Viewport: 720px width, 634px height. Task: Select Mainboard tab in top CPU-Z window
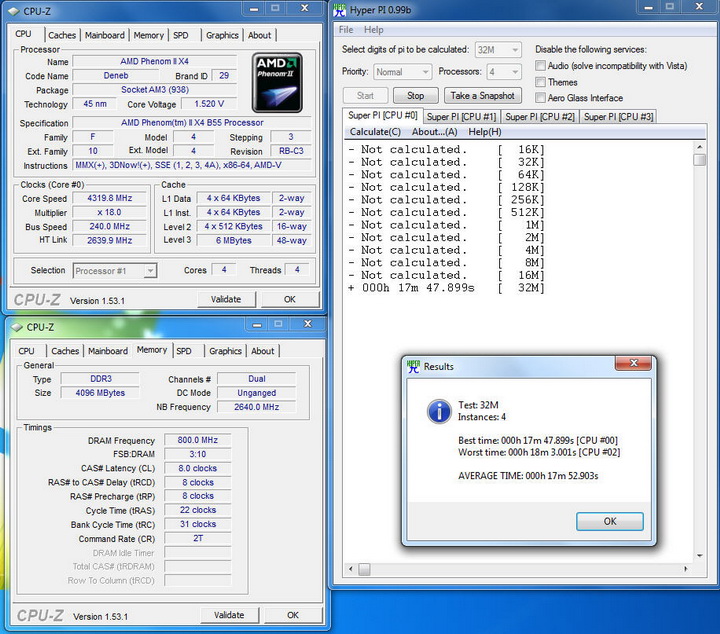[x=105, y=35]
